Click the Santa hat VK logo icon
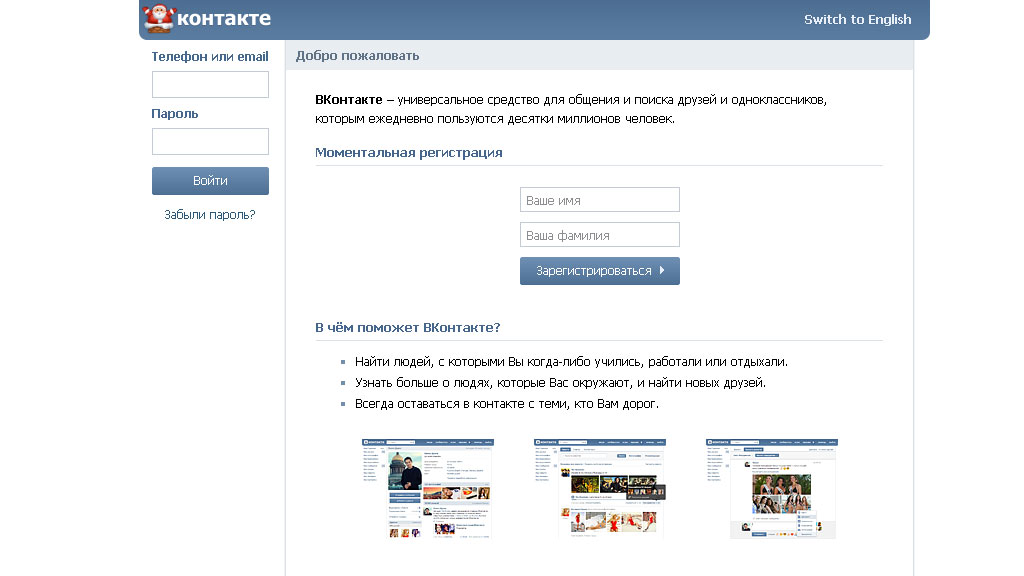Image resolution: width=1024 pixels, height=576 pixels. [x=159, y=18]
